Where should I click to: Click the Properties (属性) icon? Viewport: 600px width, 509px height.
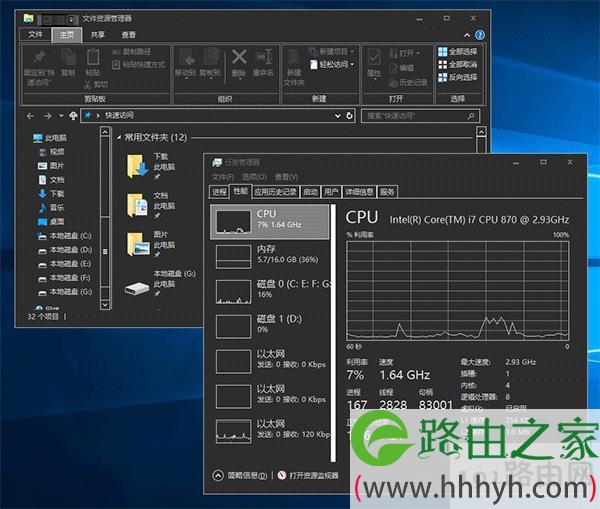click(x=374, y=58)
